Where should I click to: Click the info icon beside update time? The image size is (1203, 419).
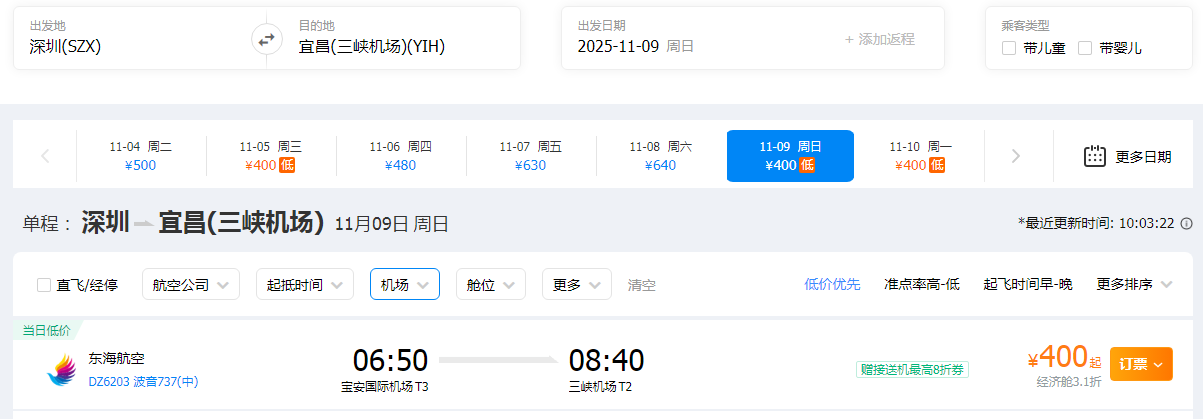[1187, 223]
